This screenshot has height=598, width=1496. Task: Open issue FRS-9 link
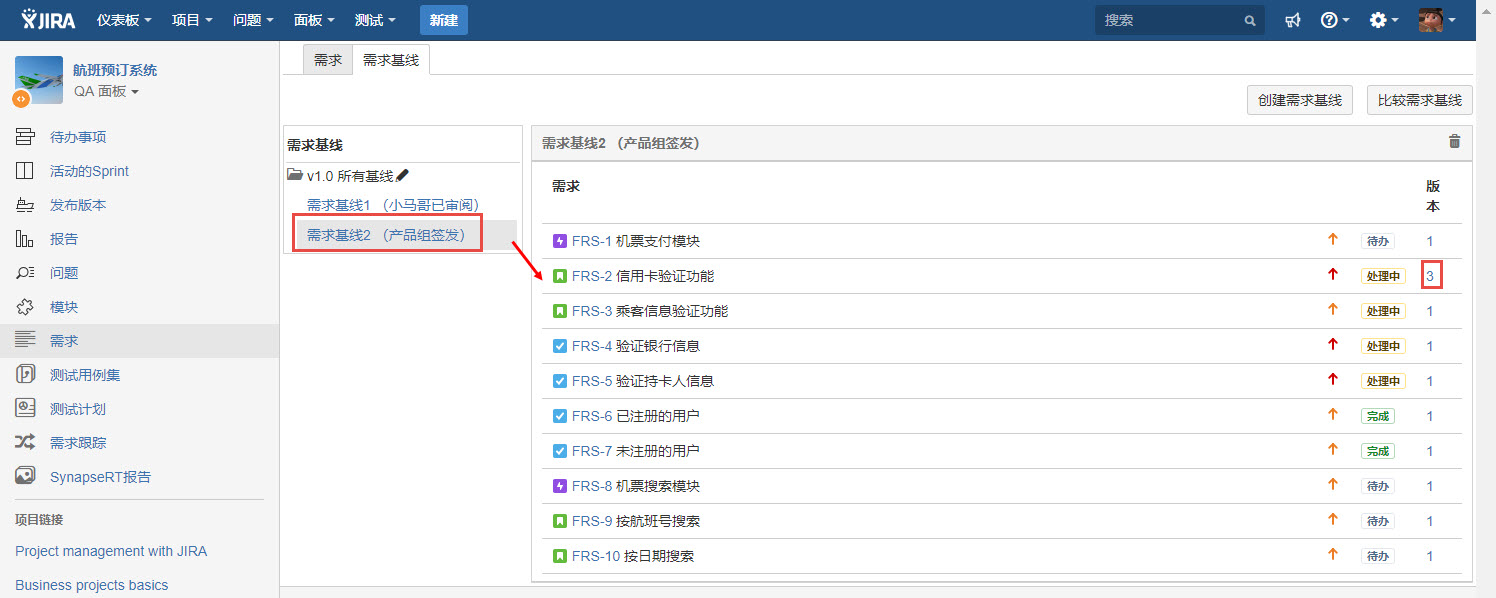[x=592, y=521]
